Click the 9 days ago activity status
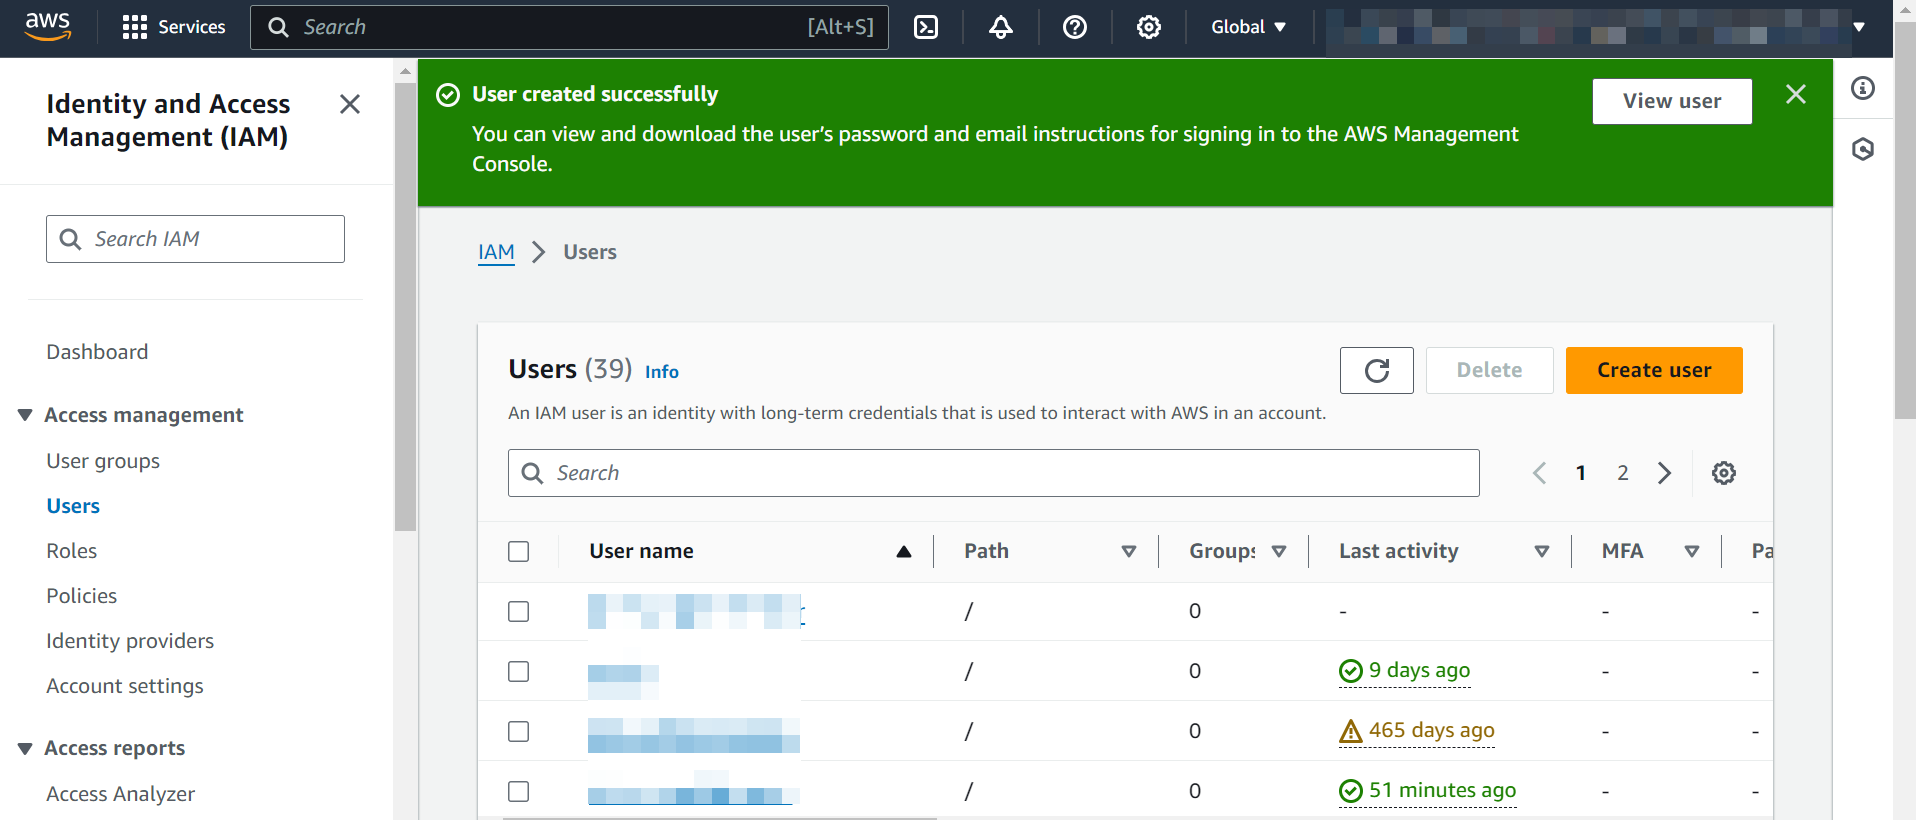The height and width of the screenshot is (820, 1916). [x=1405, y=671]
